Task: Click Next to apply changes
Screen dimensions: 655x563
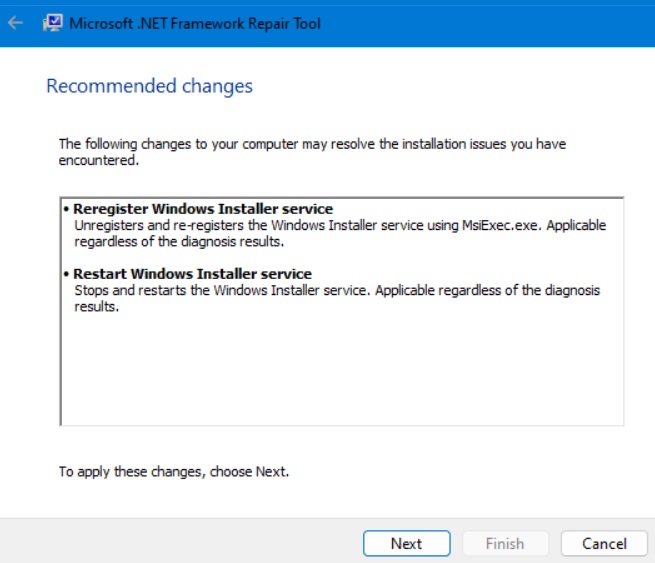Action: [x=406, y=543]
